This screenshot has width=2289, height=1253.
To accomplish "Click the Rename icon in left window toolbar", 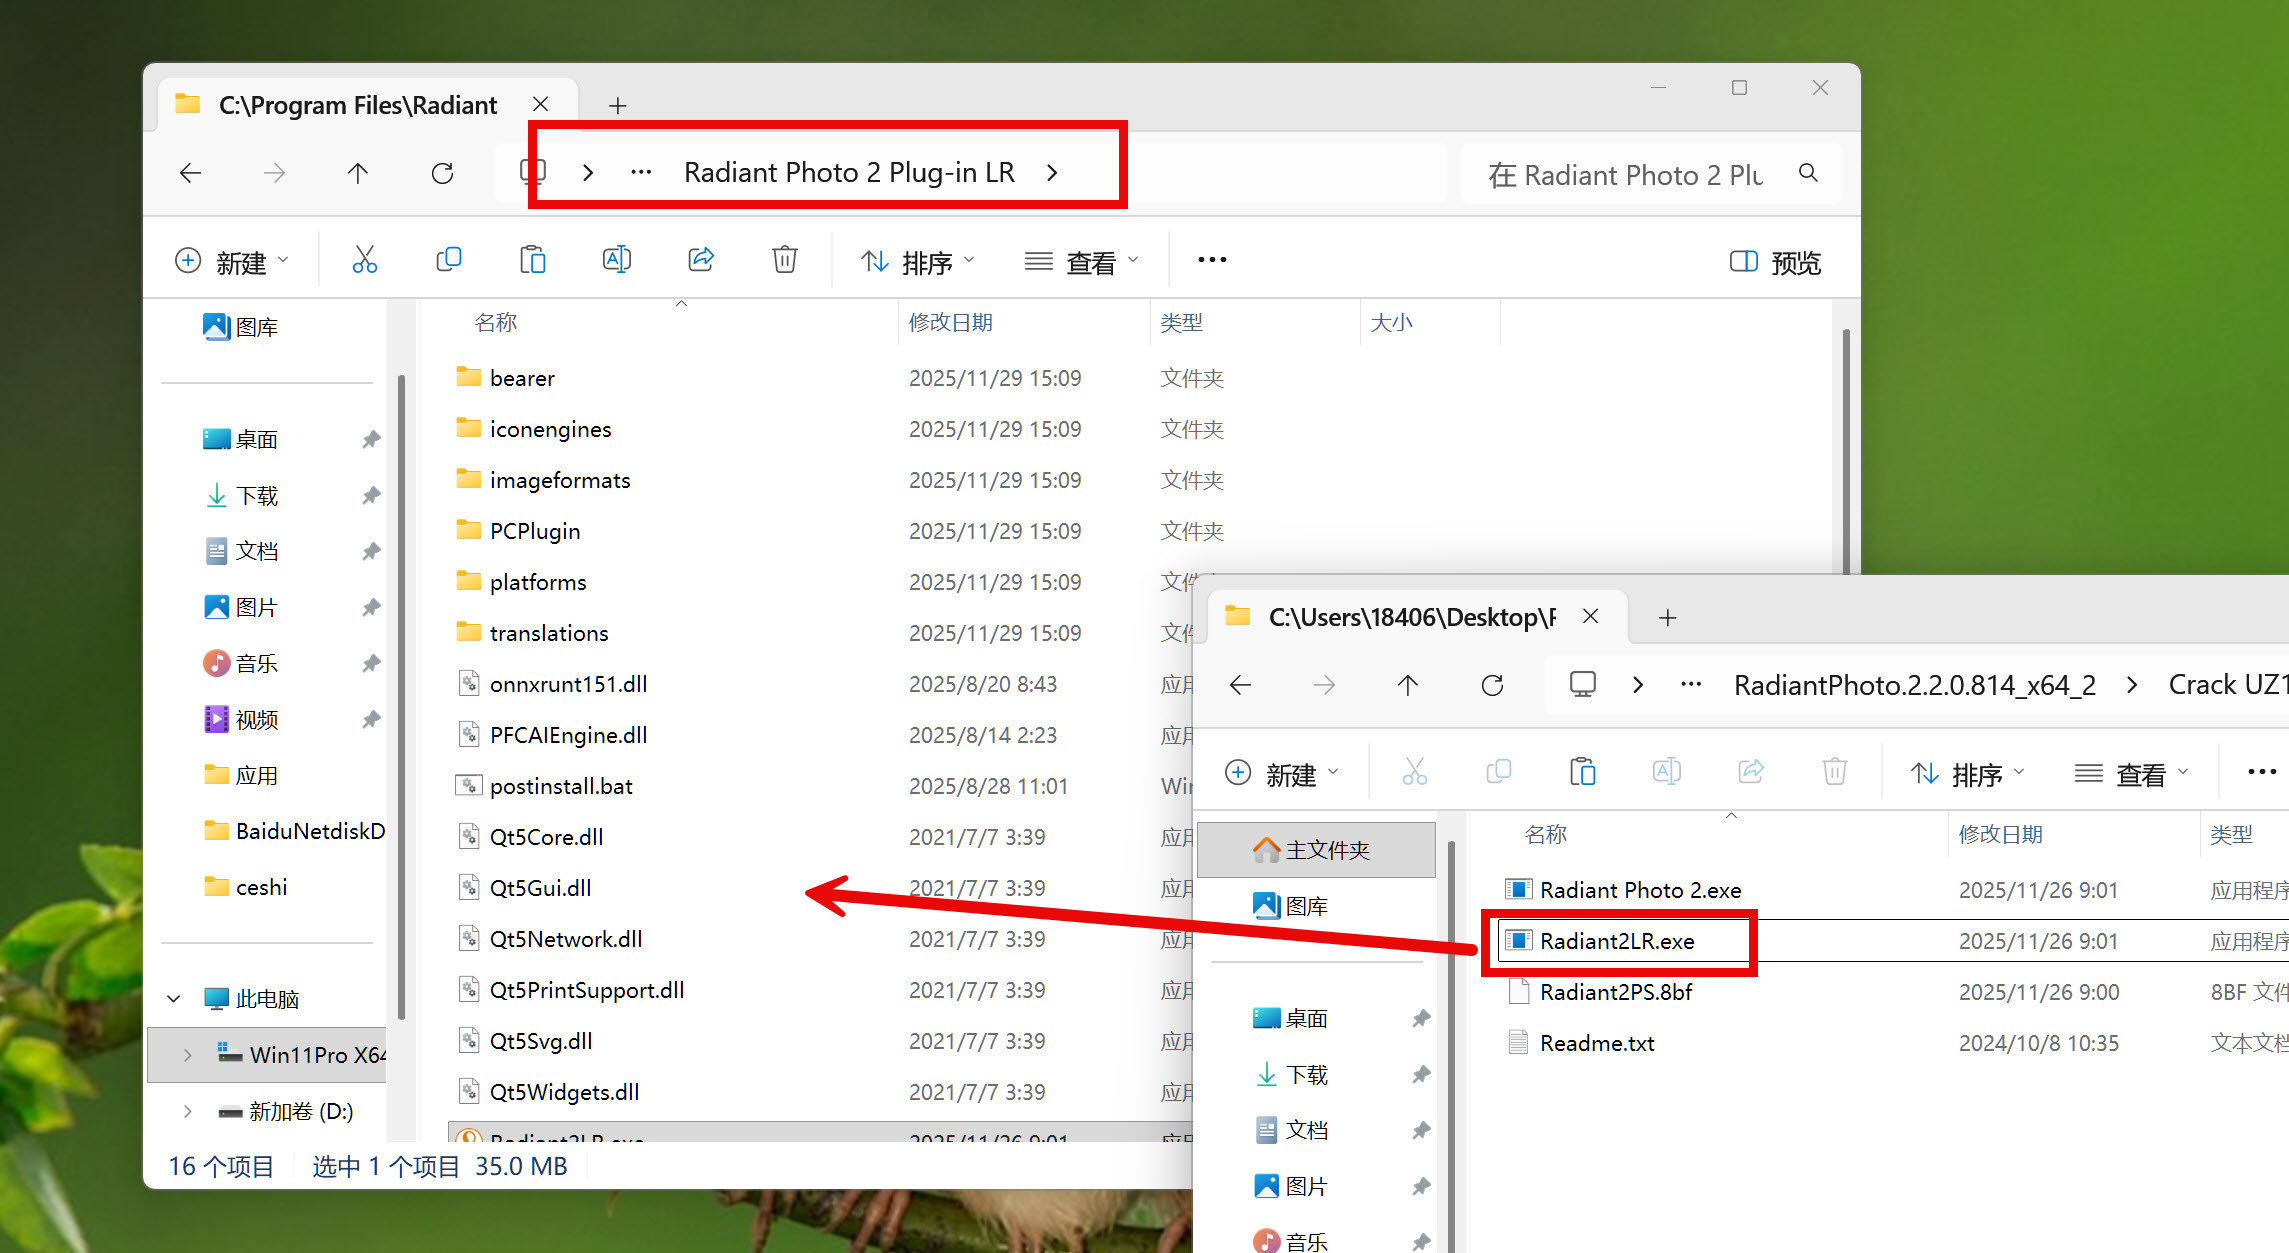I will point(617,261).
